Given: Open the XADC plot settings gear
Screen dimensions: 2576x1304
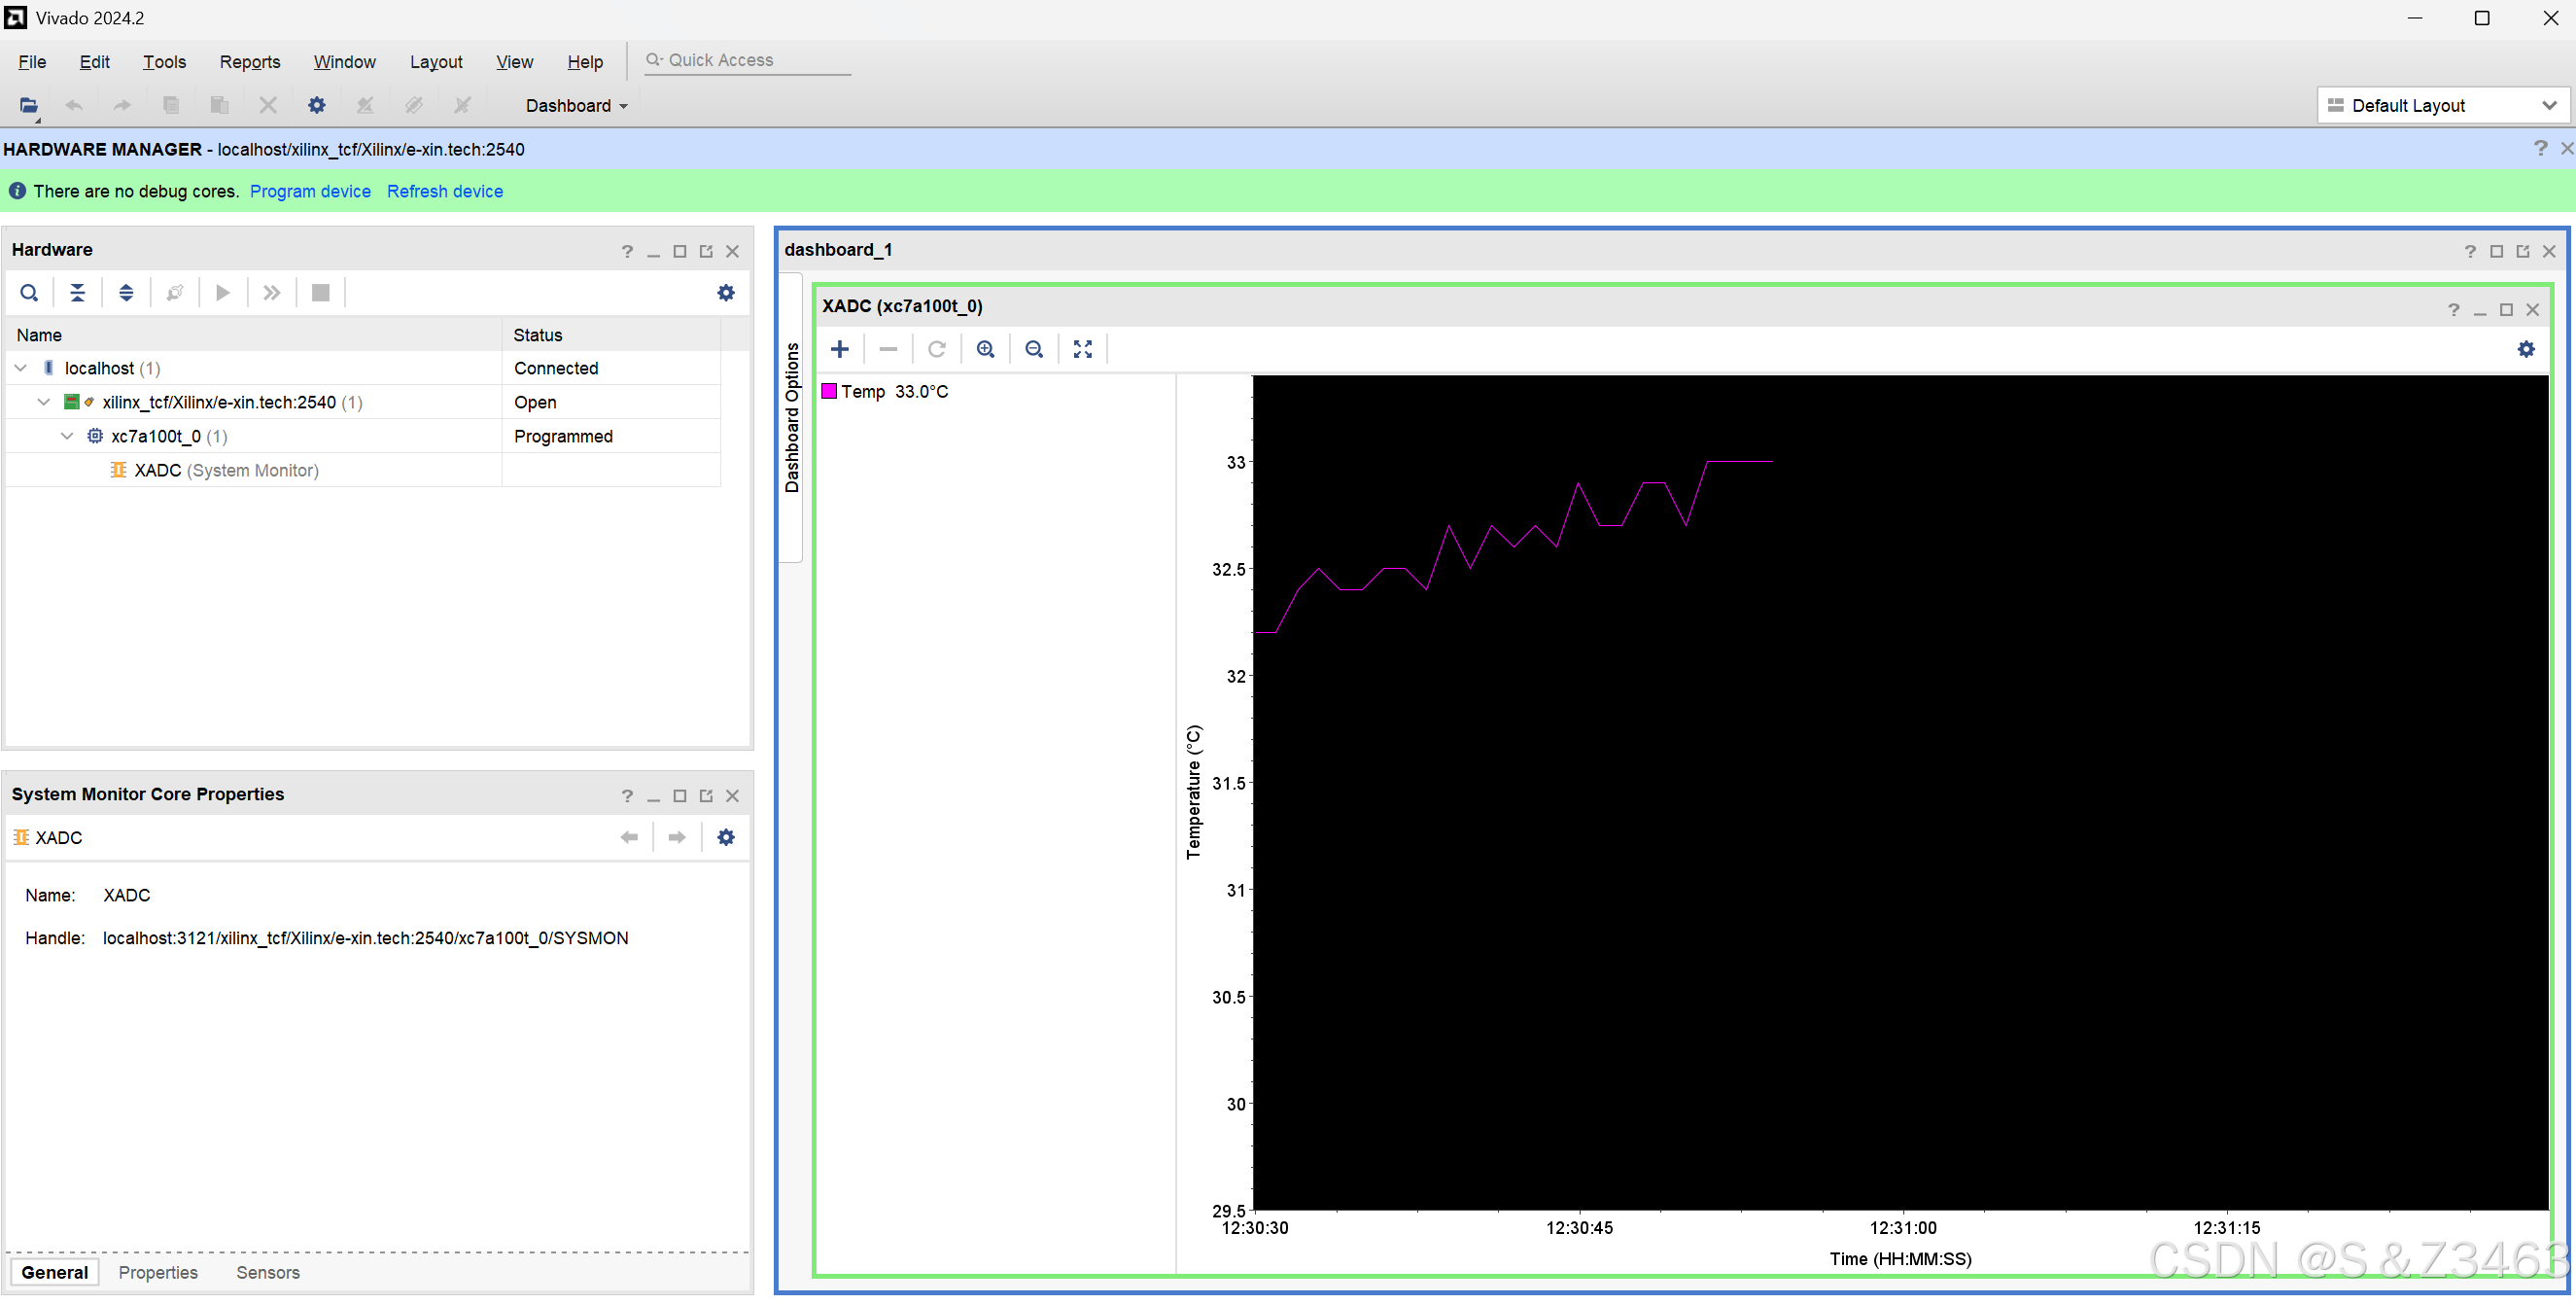Looking at the screenshot, I should pyautogui.click(x=2525, y=349).
